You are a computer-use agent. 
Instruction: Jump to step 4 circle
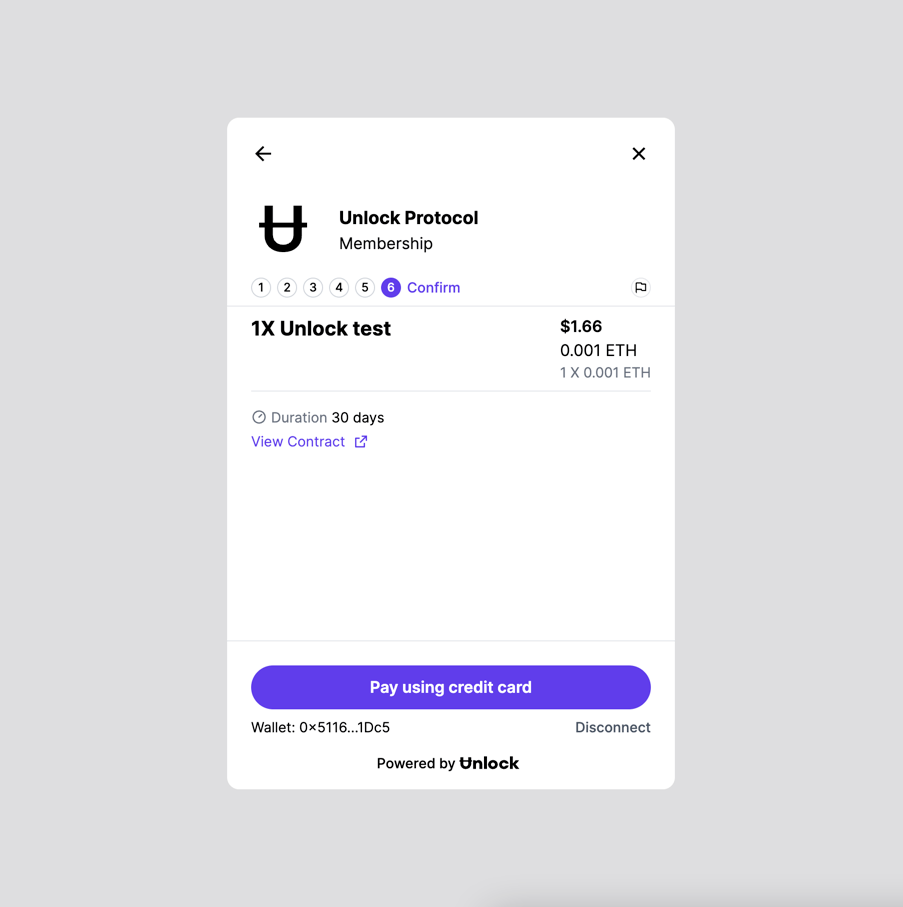point(339,287)
